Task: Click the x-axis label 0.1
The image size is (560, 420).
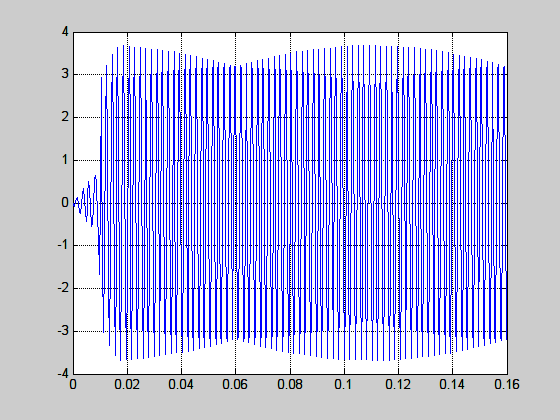Action: coord(344,385)
